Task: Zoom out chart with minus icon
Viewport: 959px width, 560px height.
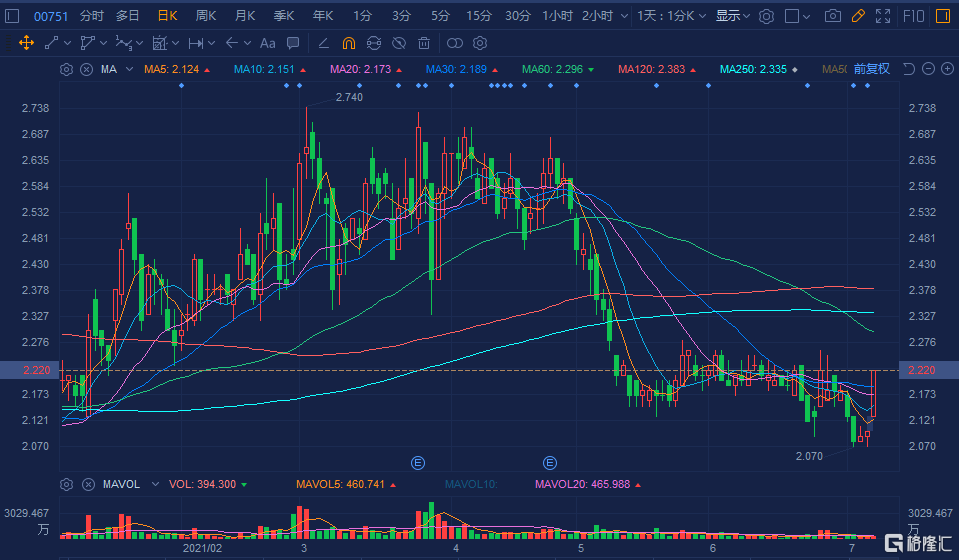Action: [928, 68]
